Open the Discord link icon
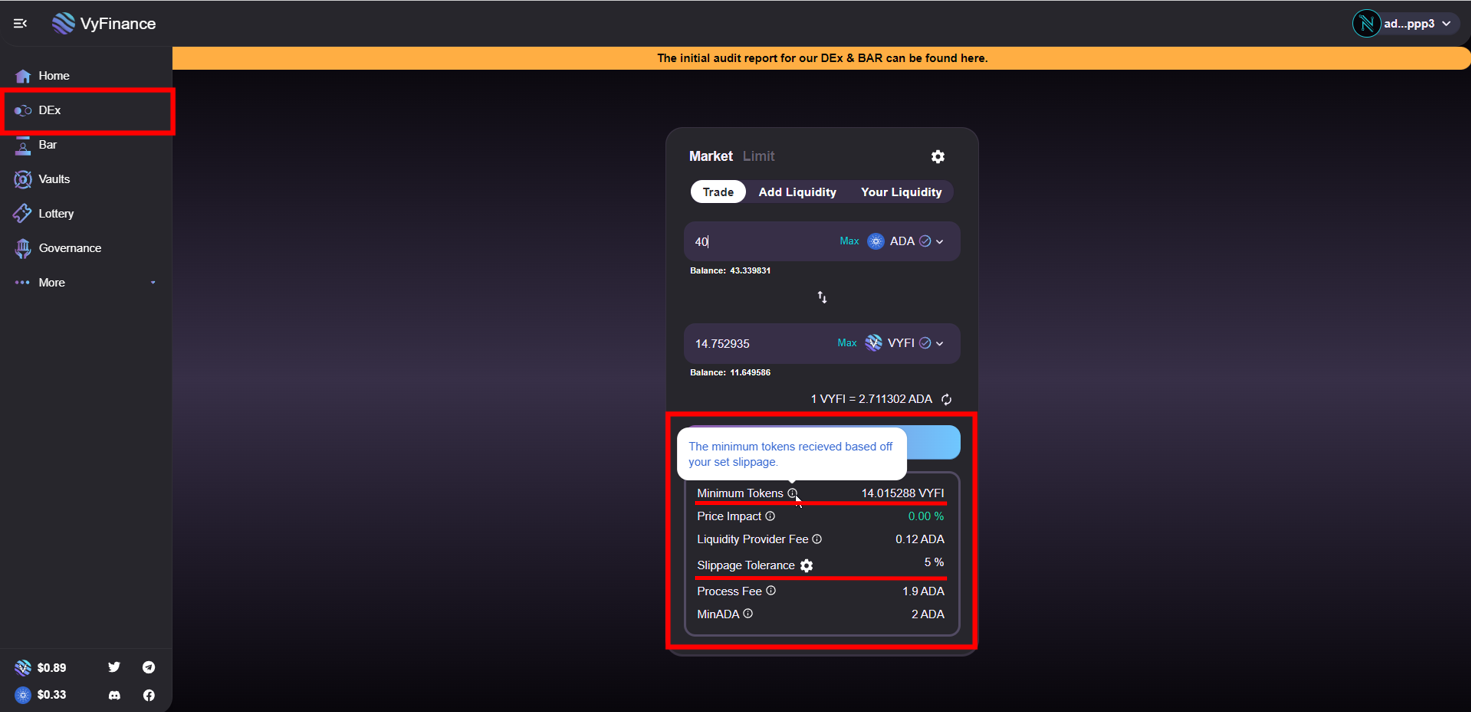This screenshot has height=712, width=1471. [x=114, y=695]
